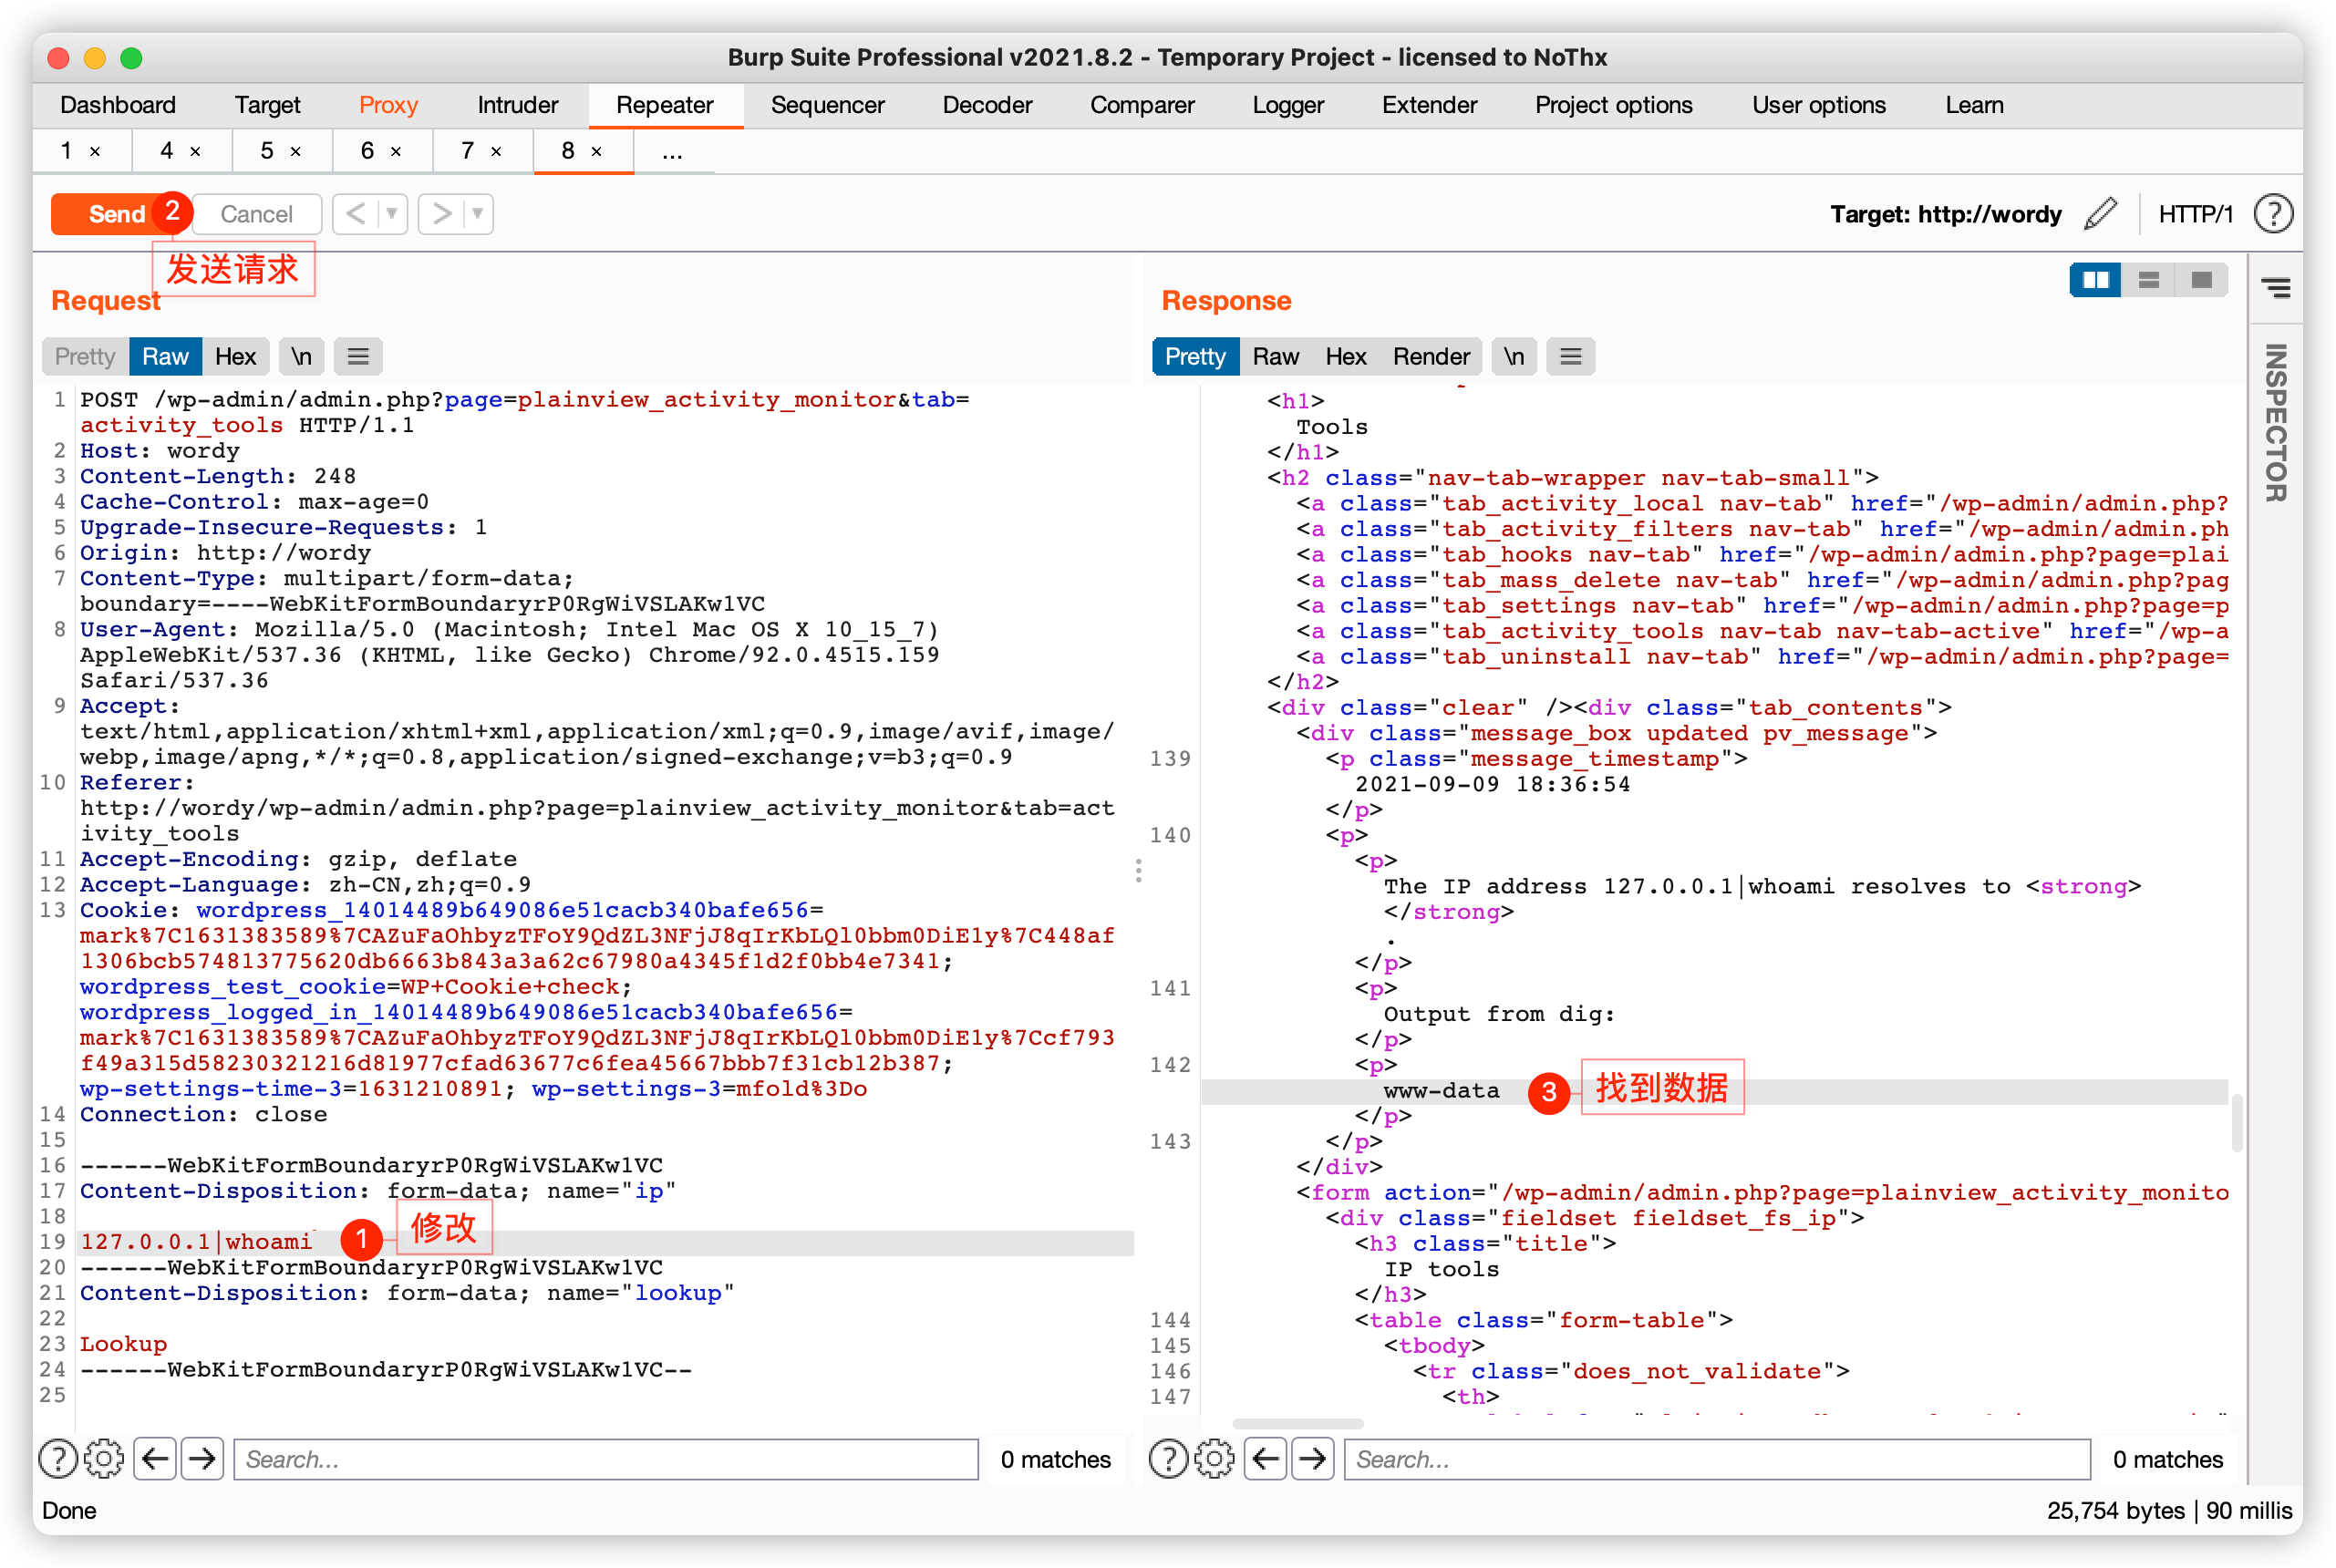The image size is (2336, 1568).
Task: Switch Request view to Hex
Action: (x=235, y=356)
